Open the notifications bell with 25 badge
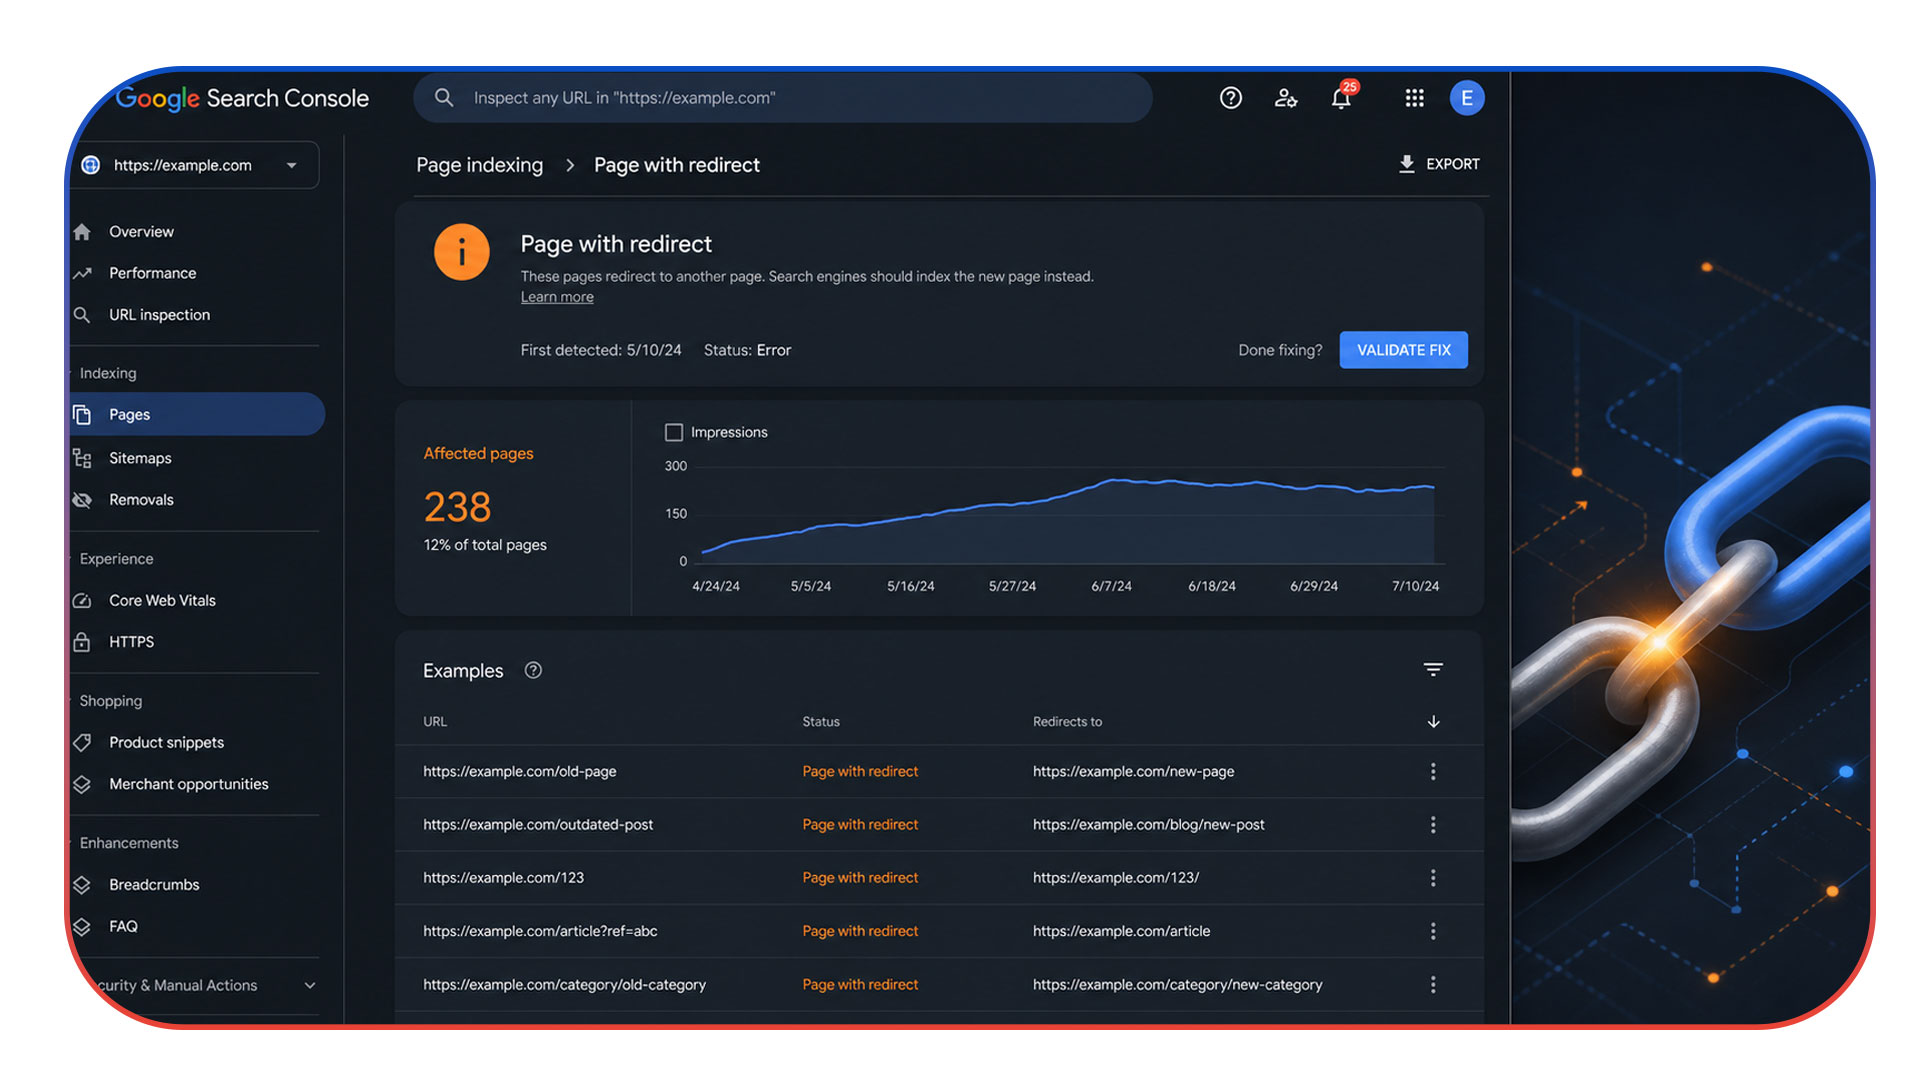This screenshot has width=1920, height=1080. click(x=1343, y=96)
